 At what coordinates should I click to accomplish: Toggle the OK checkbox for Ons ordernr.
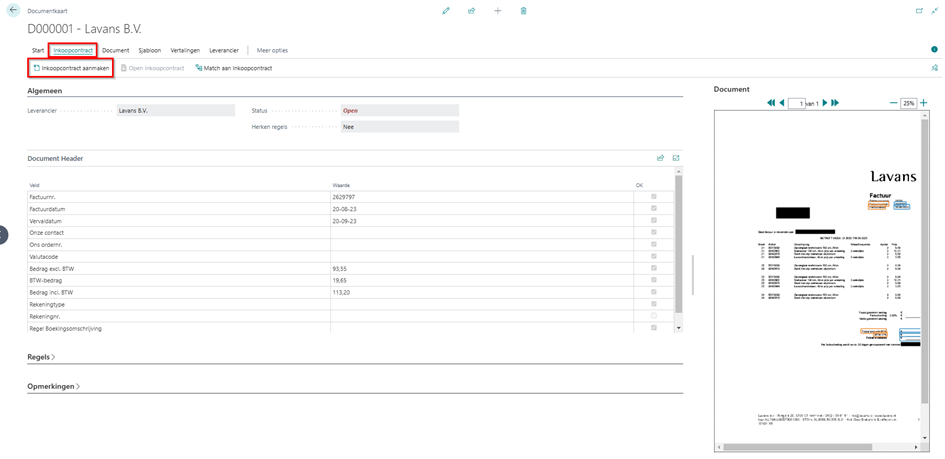coord(654,244)
